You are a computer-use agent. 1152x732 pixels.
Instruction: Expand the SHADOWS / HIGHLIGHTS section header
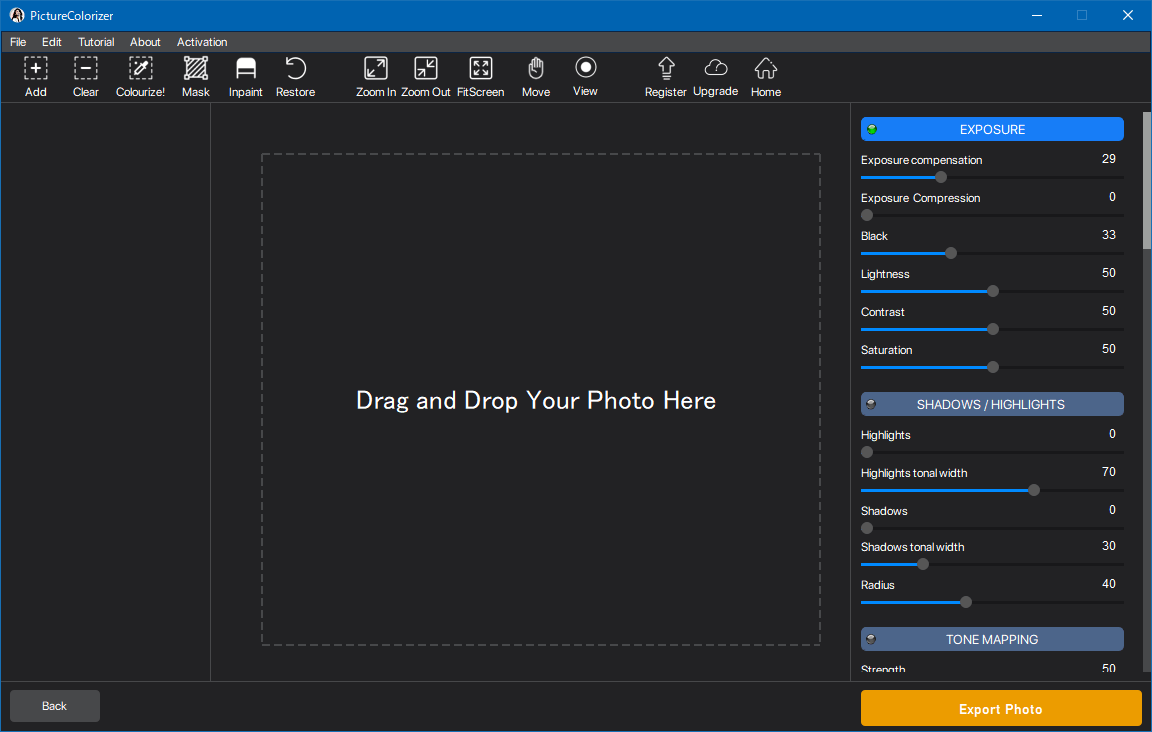point(992,404)
